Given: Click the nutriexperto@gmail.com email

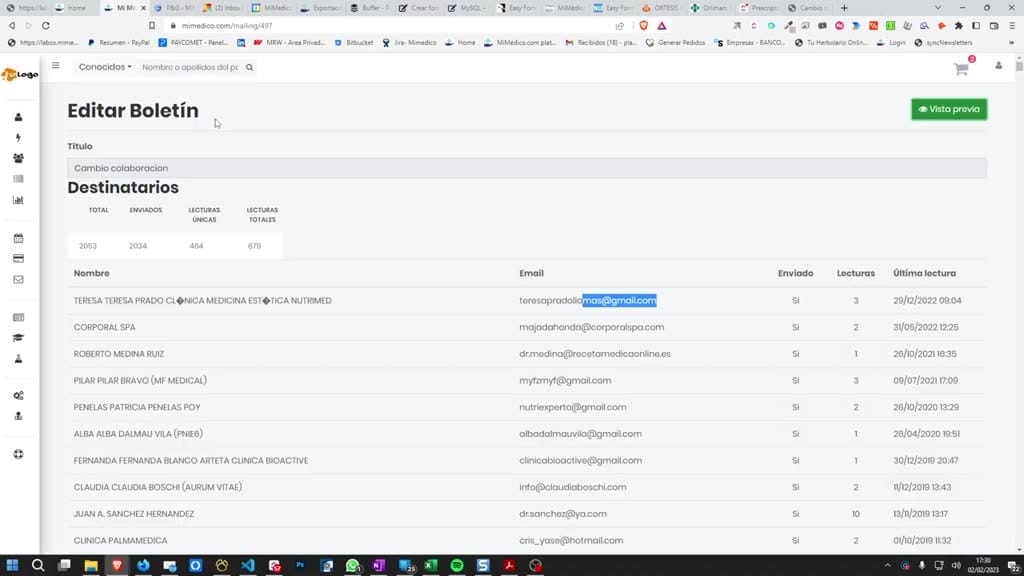Looking at the screenshot, I should pyautogui.click(x=573, y=407).
